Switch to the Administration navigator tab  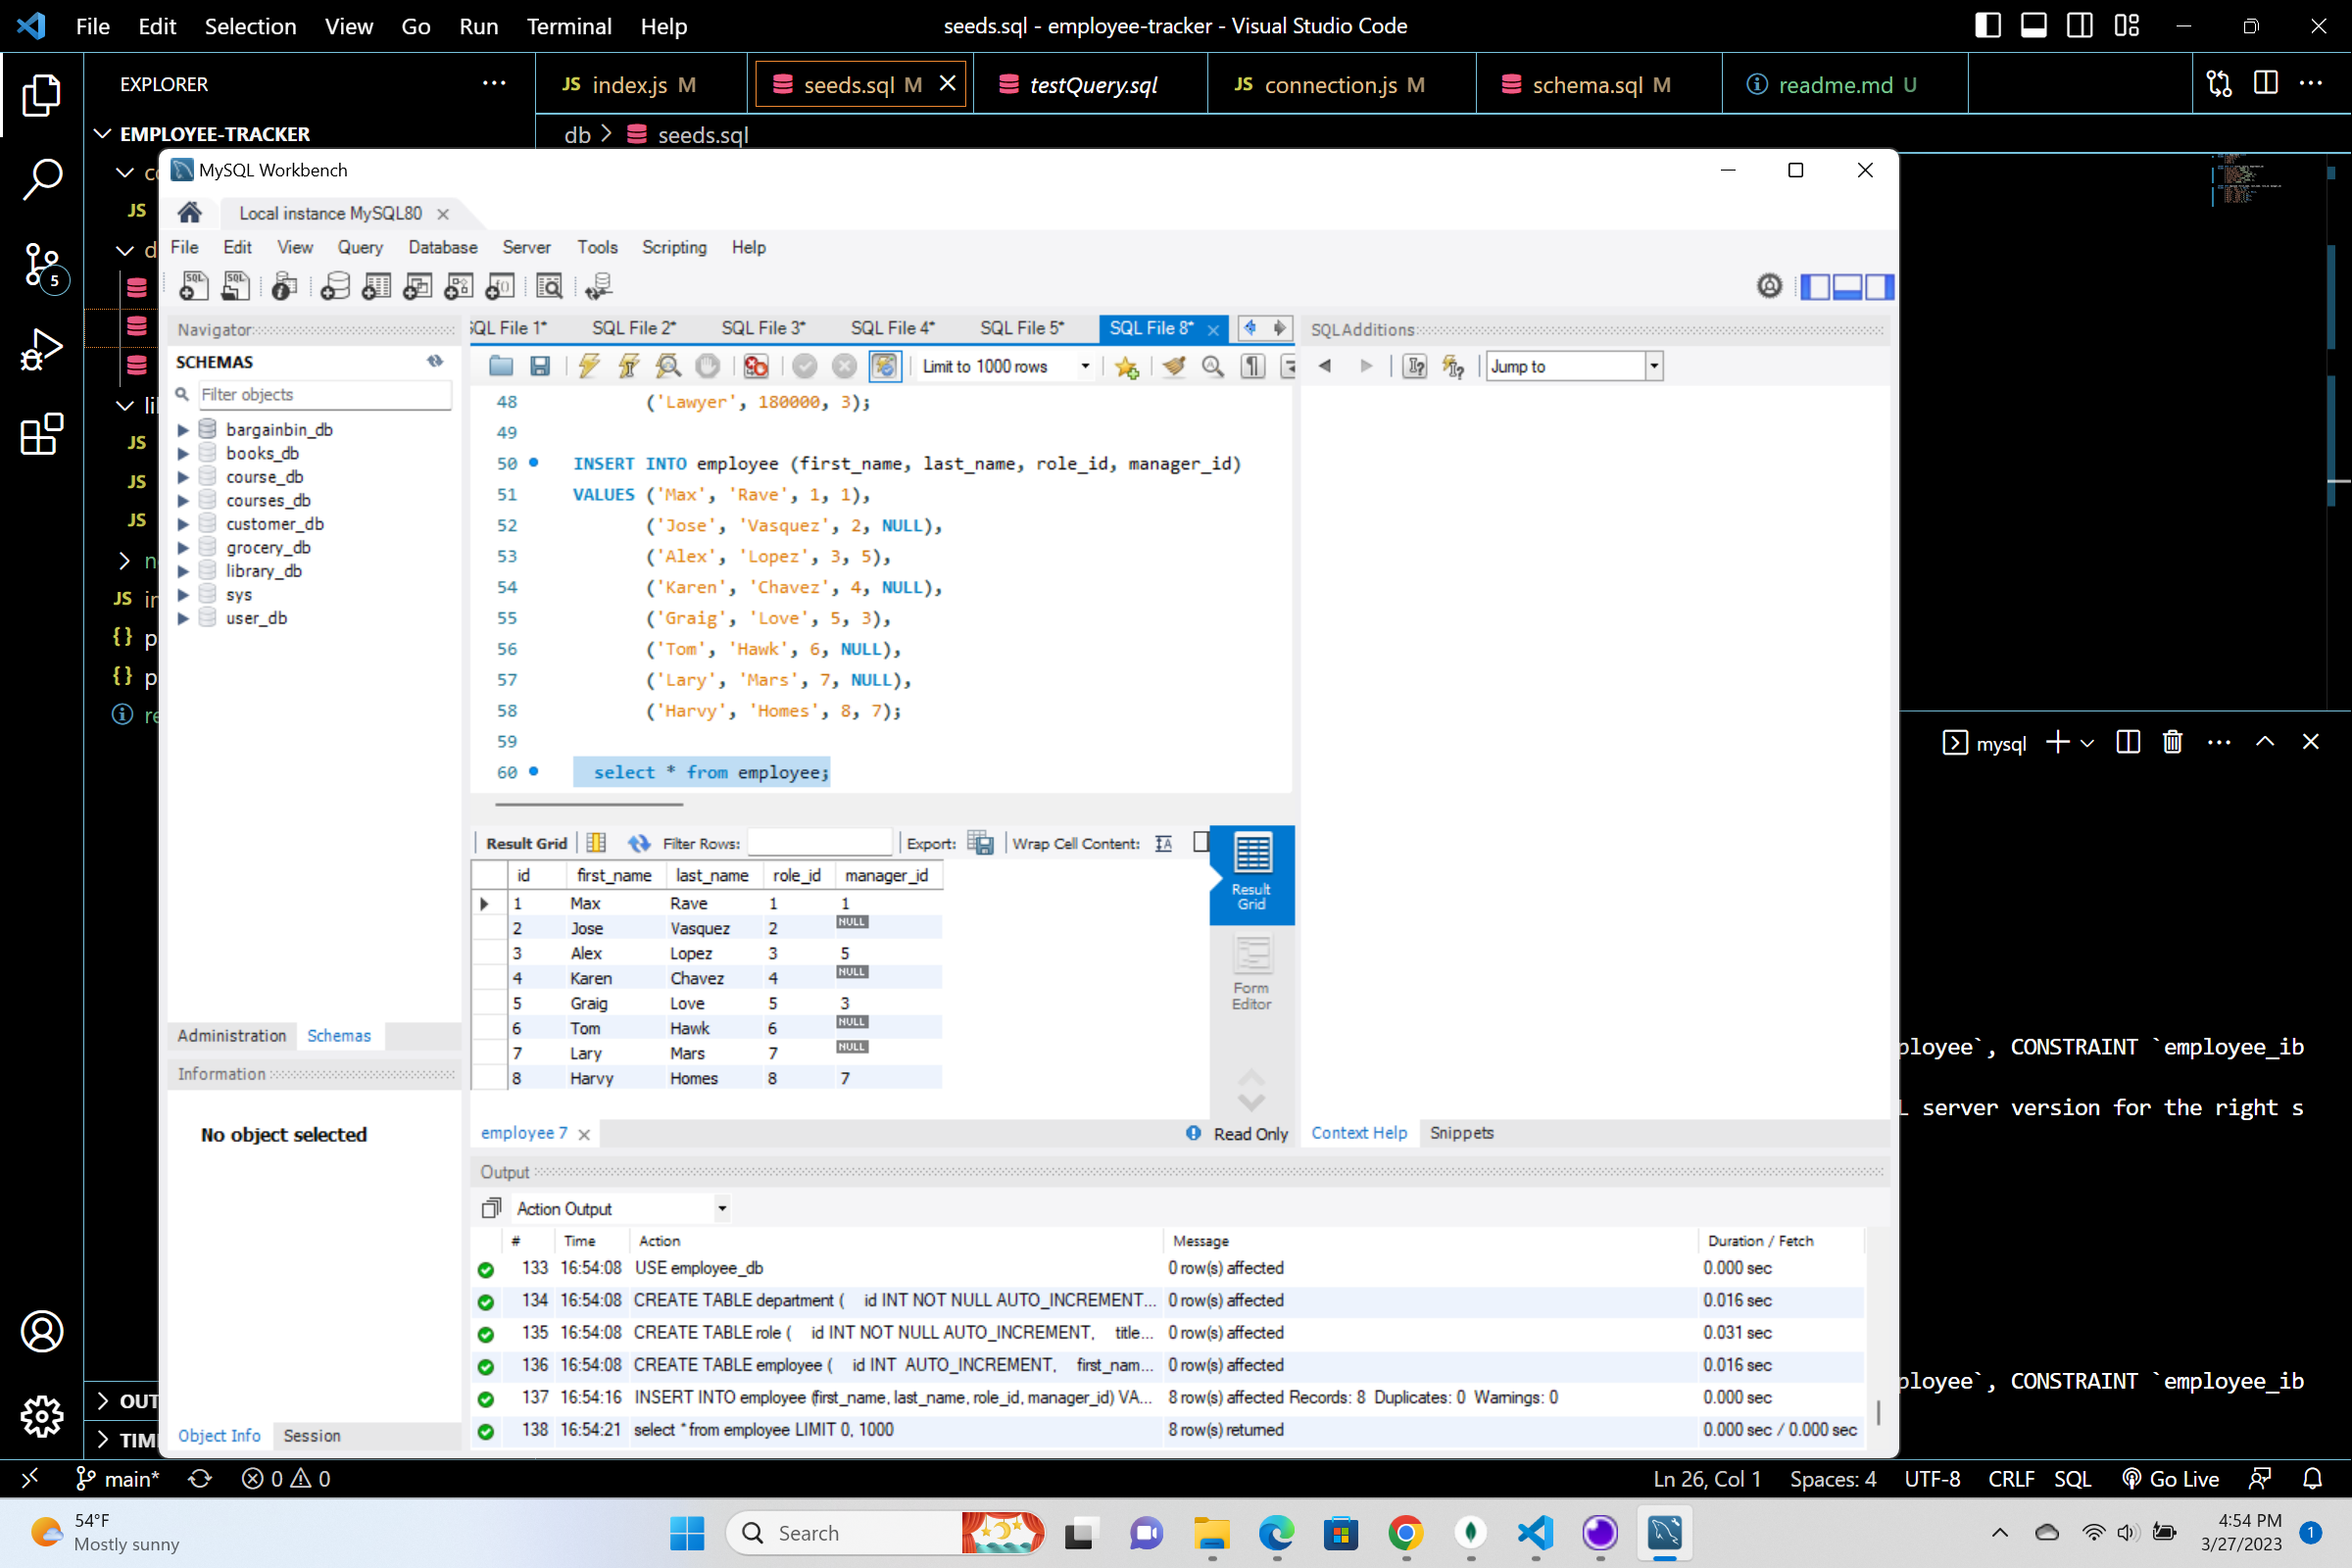pyautogui.click(x=231, y=1035)
